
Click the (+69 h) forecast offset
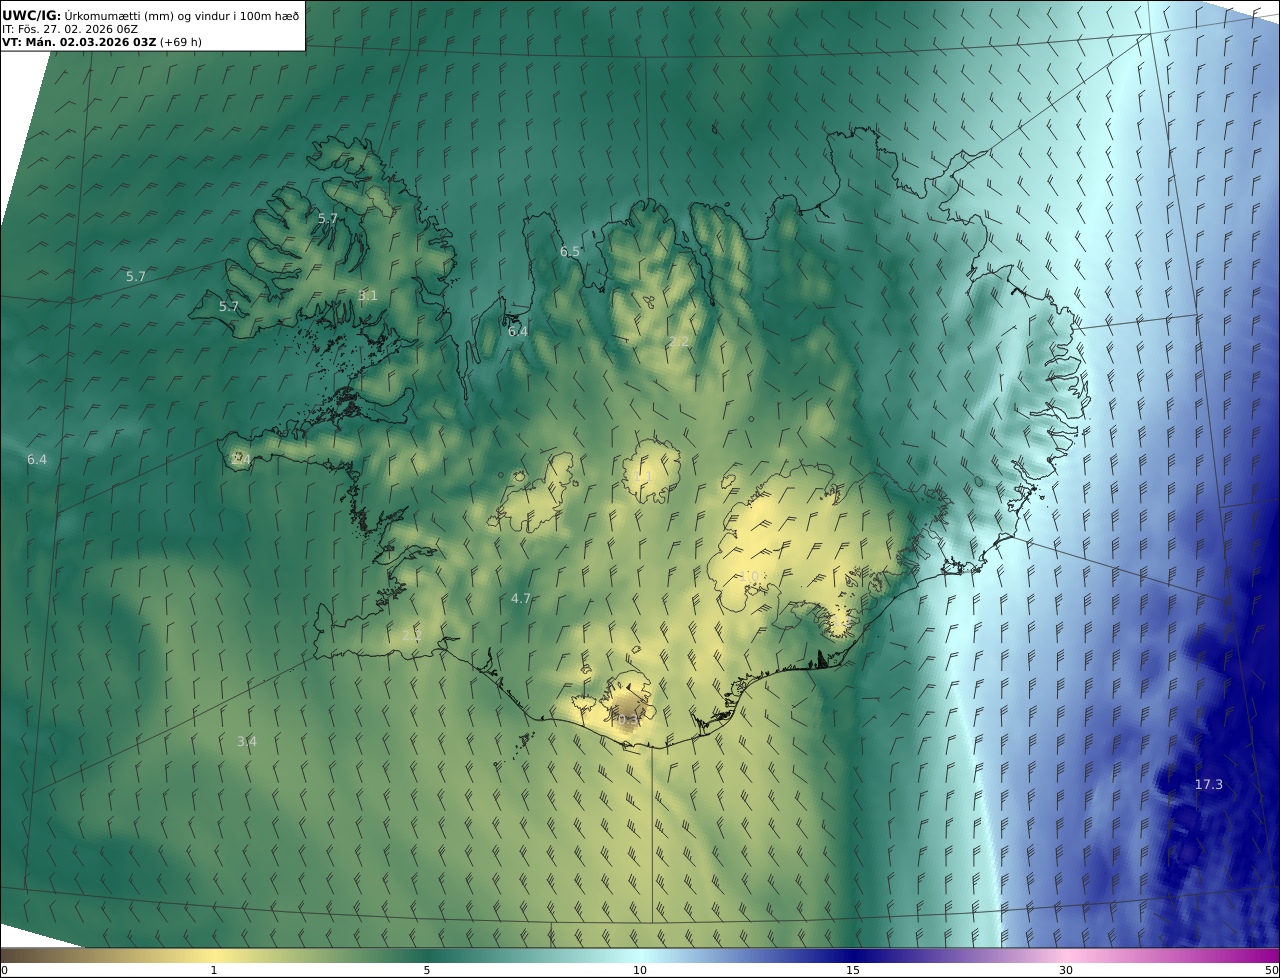coord(181,42)
